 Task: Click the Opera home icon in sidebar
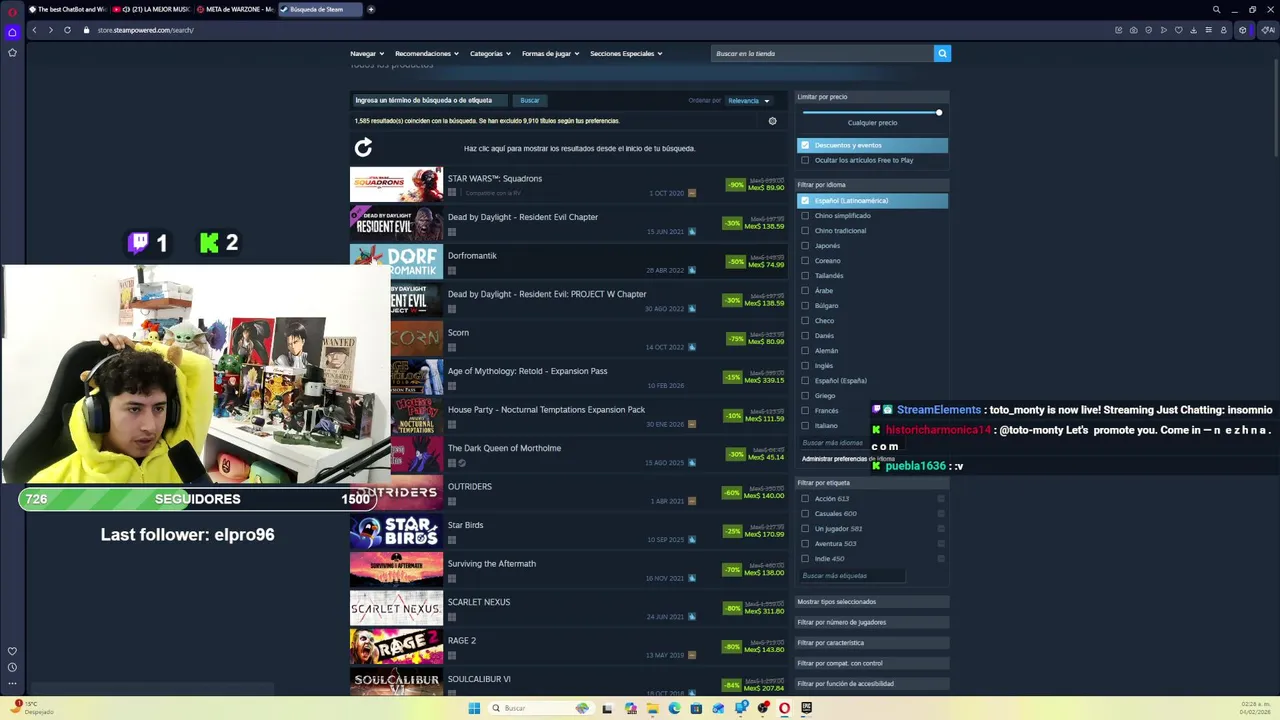tap(12, 32)
